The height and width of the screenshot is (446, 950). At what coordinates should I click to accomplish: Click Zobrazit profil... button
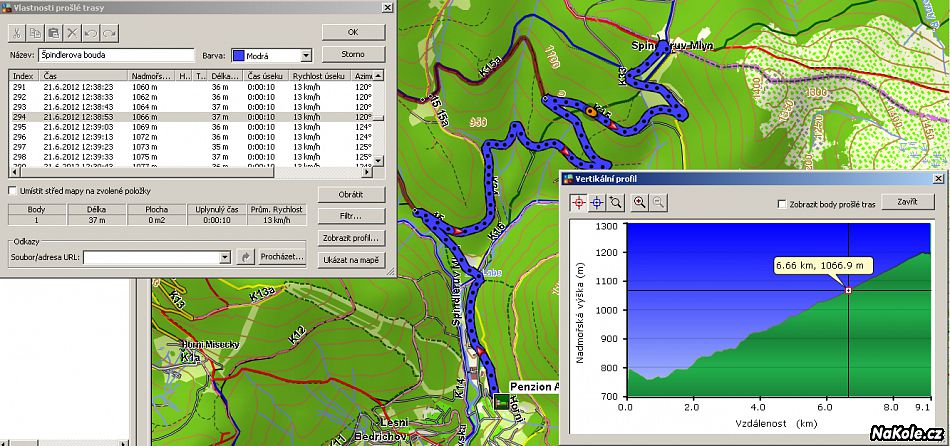(x=351, y=238)
